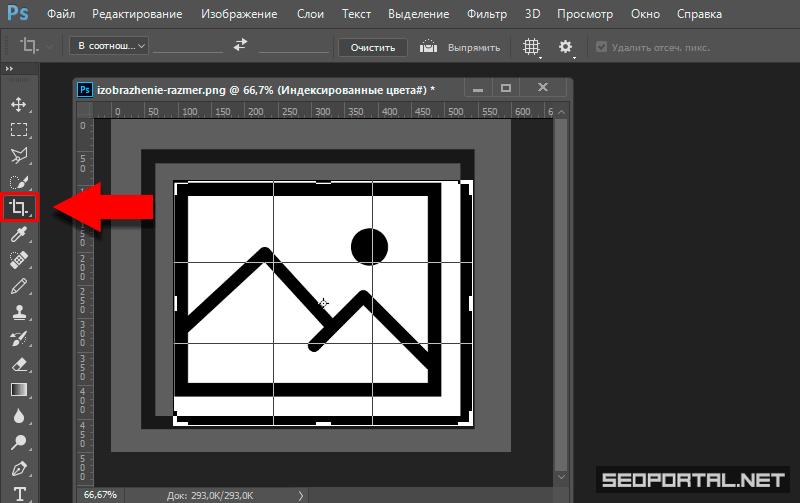Select the Healing Brush tool

click(x=19, y=260)
